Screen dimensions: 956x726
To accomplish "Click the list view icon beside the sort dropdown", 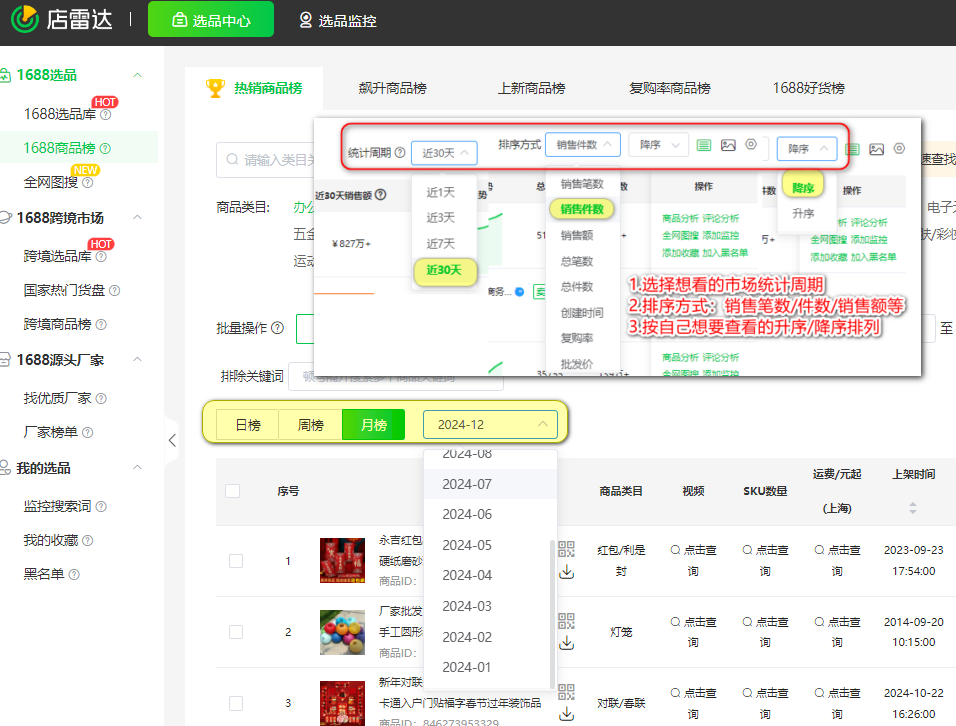I will click(x=704, y=145).
